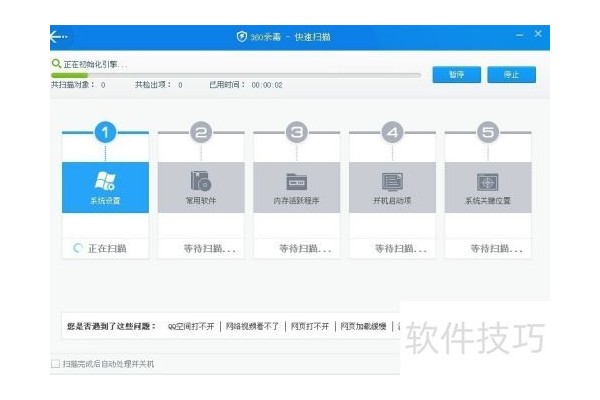Click 共检出项 count text
This screenshot has height=400, width=600.
tap(159, 85)
